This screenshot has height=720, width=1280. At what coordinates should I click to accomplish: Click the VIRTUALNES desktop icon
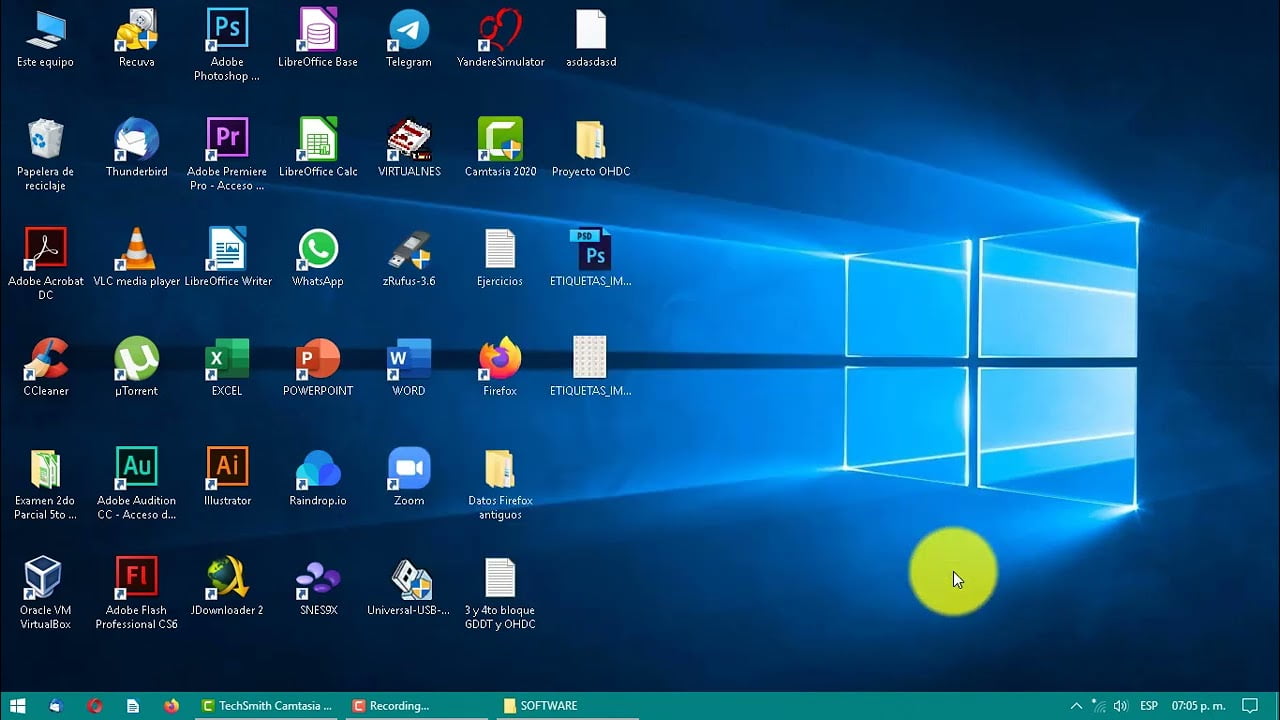[409, 148]
